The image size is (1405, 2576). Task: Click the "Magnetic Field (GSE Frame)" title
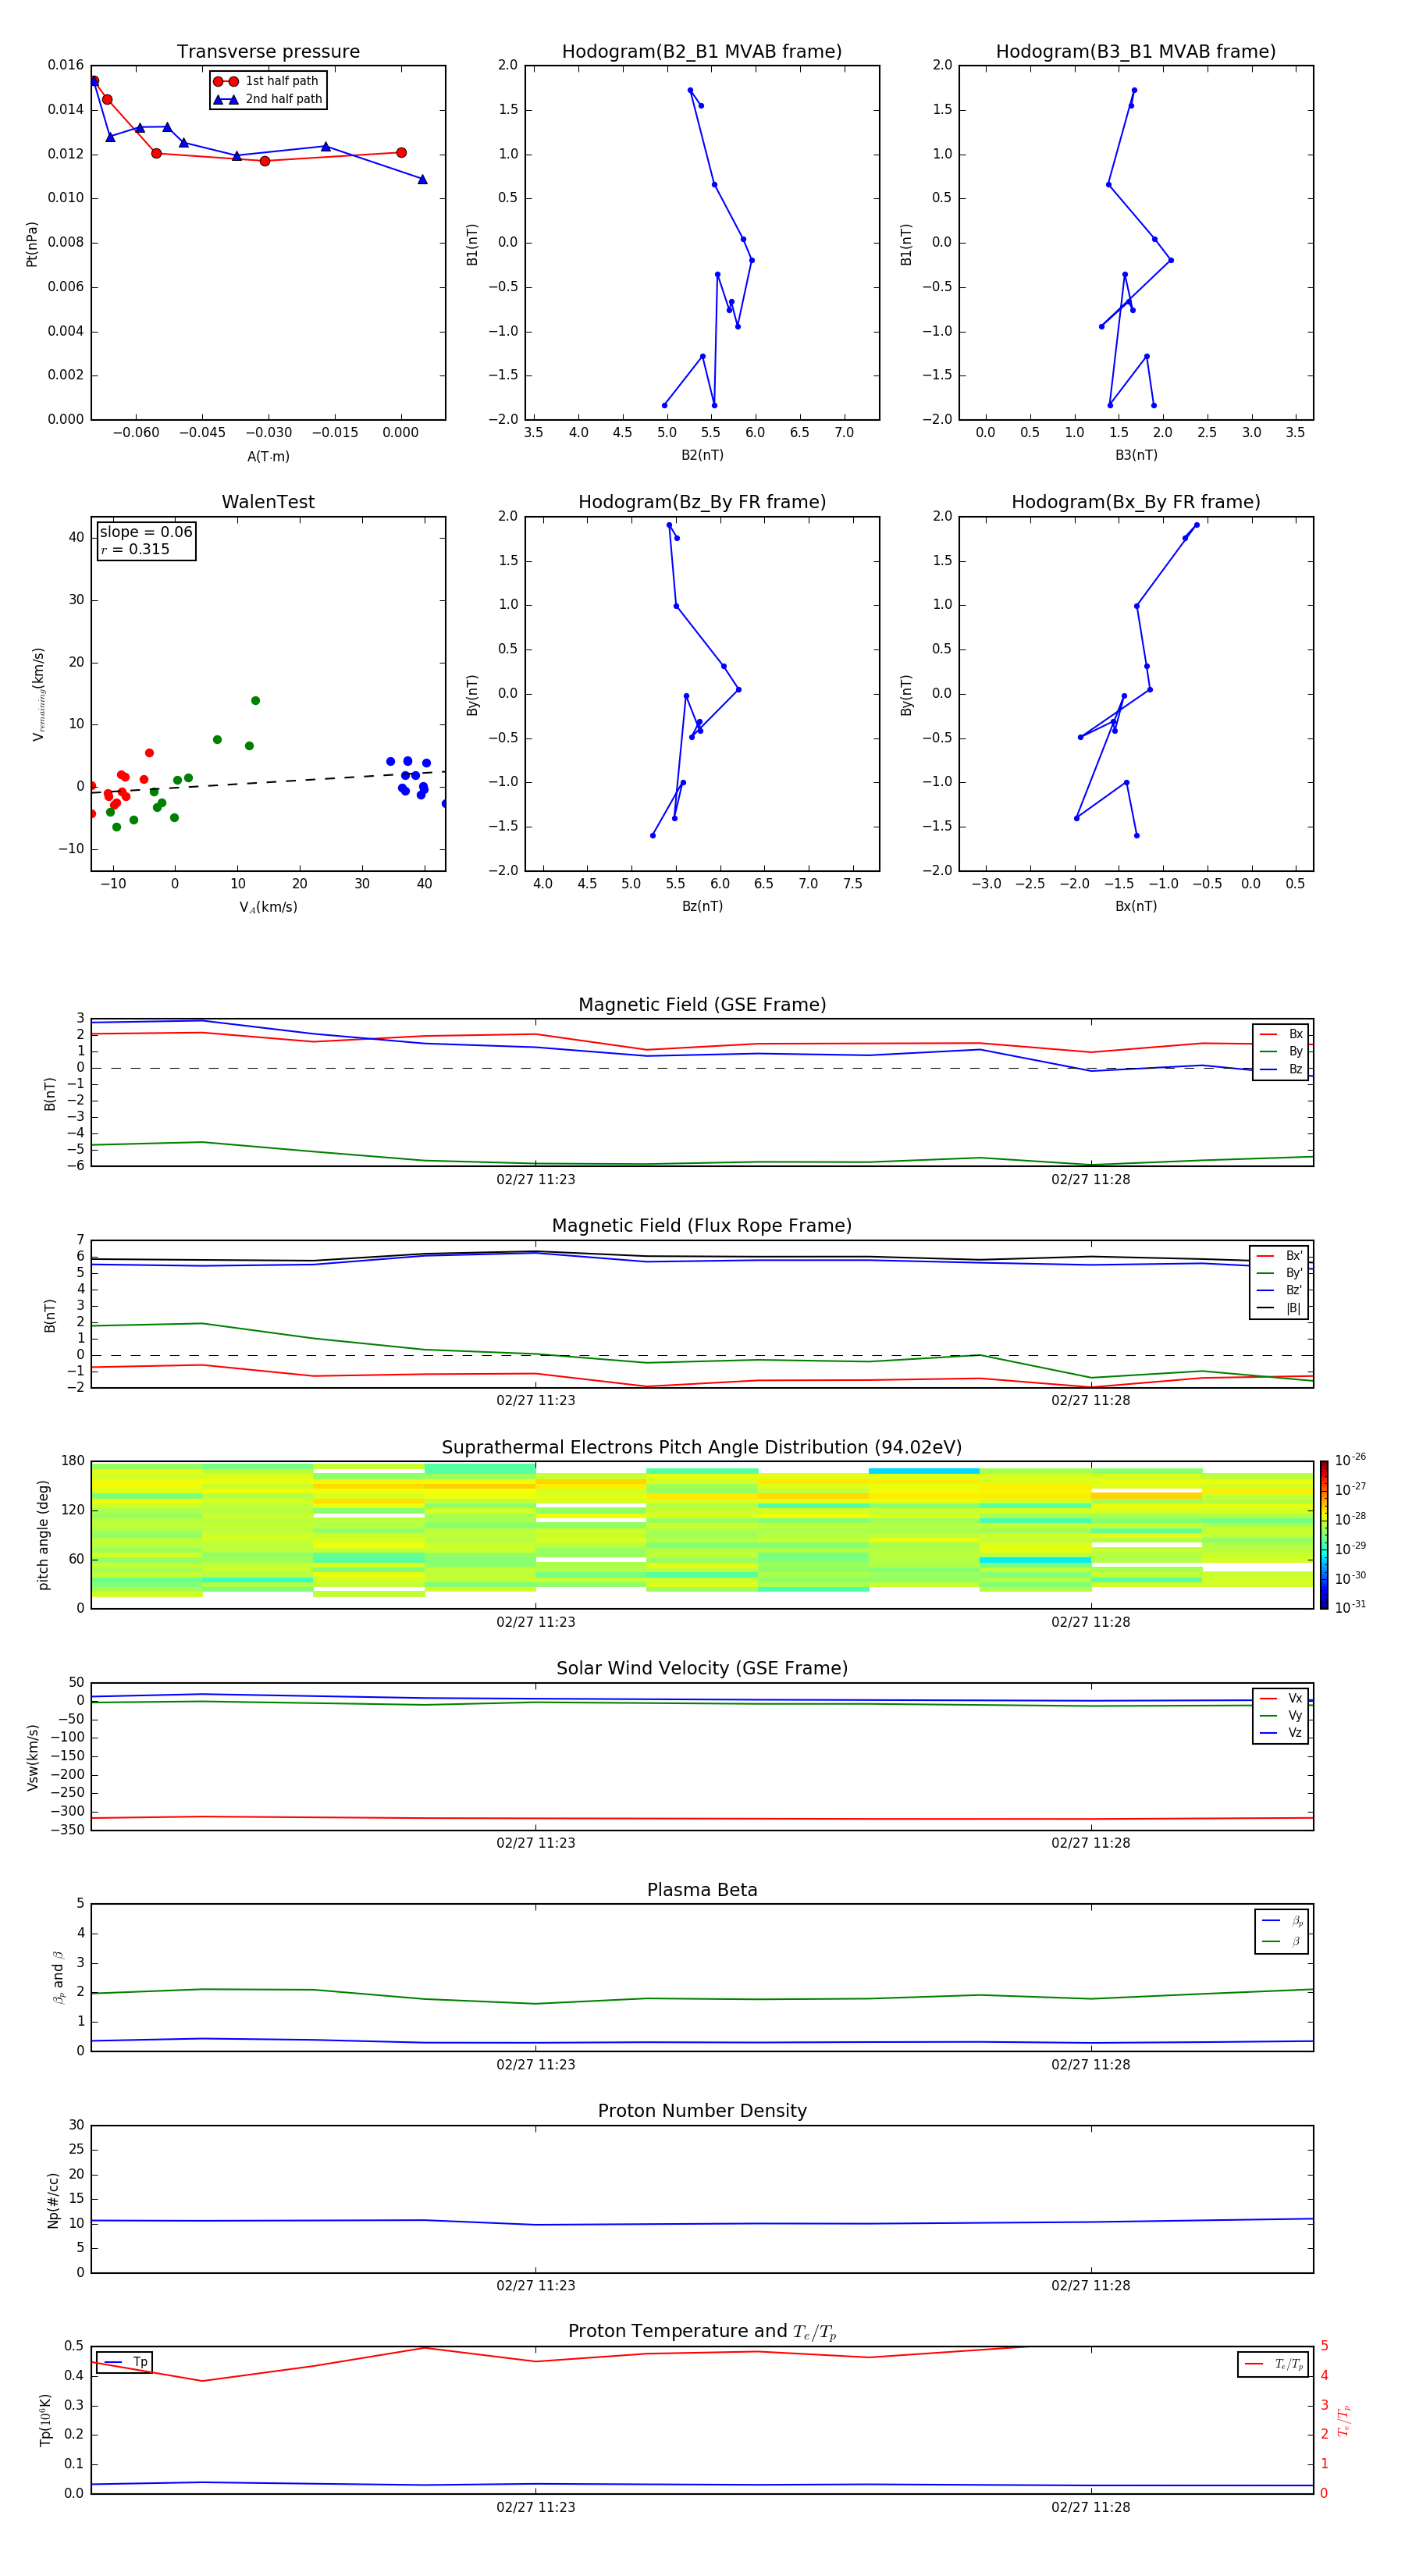702,1005
